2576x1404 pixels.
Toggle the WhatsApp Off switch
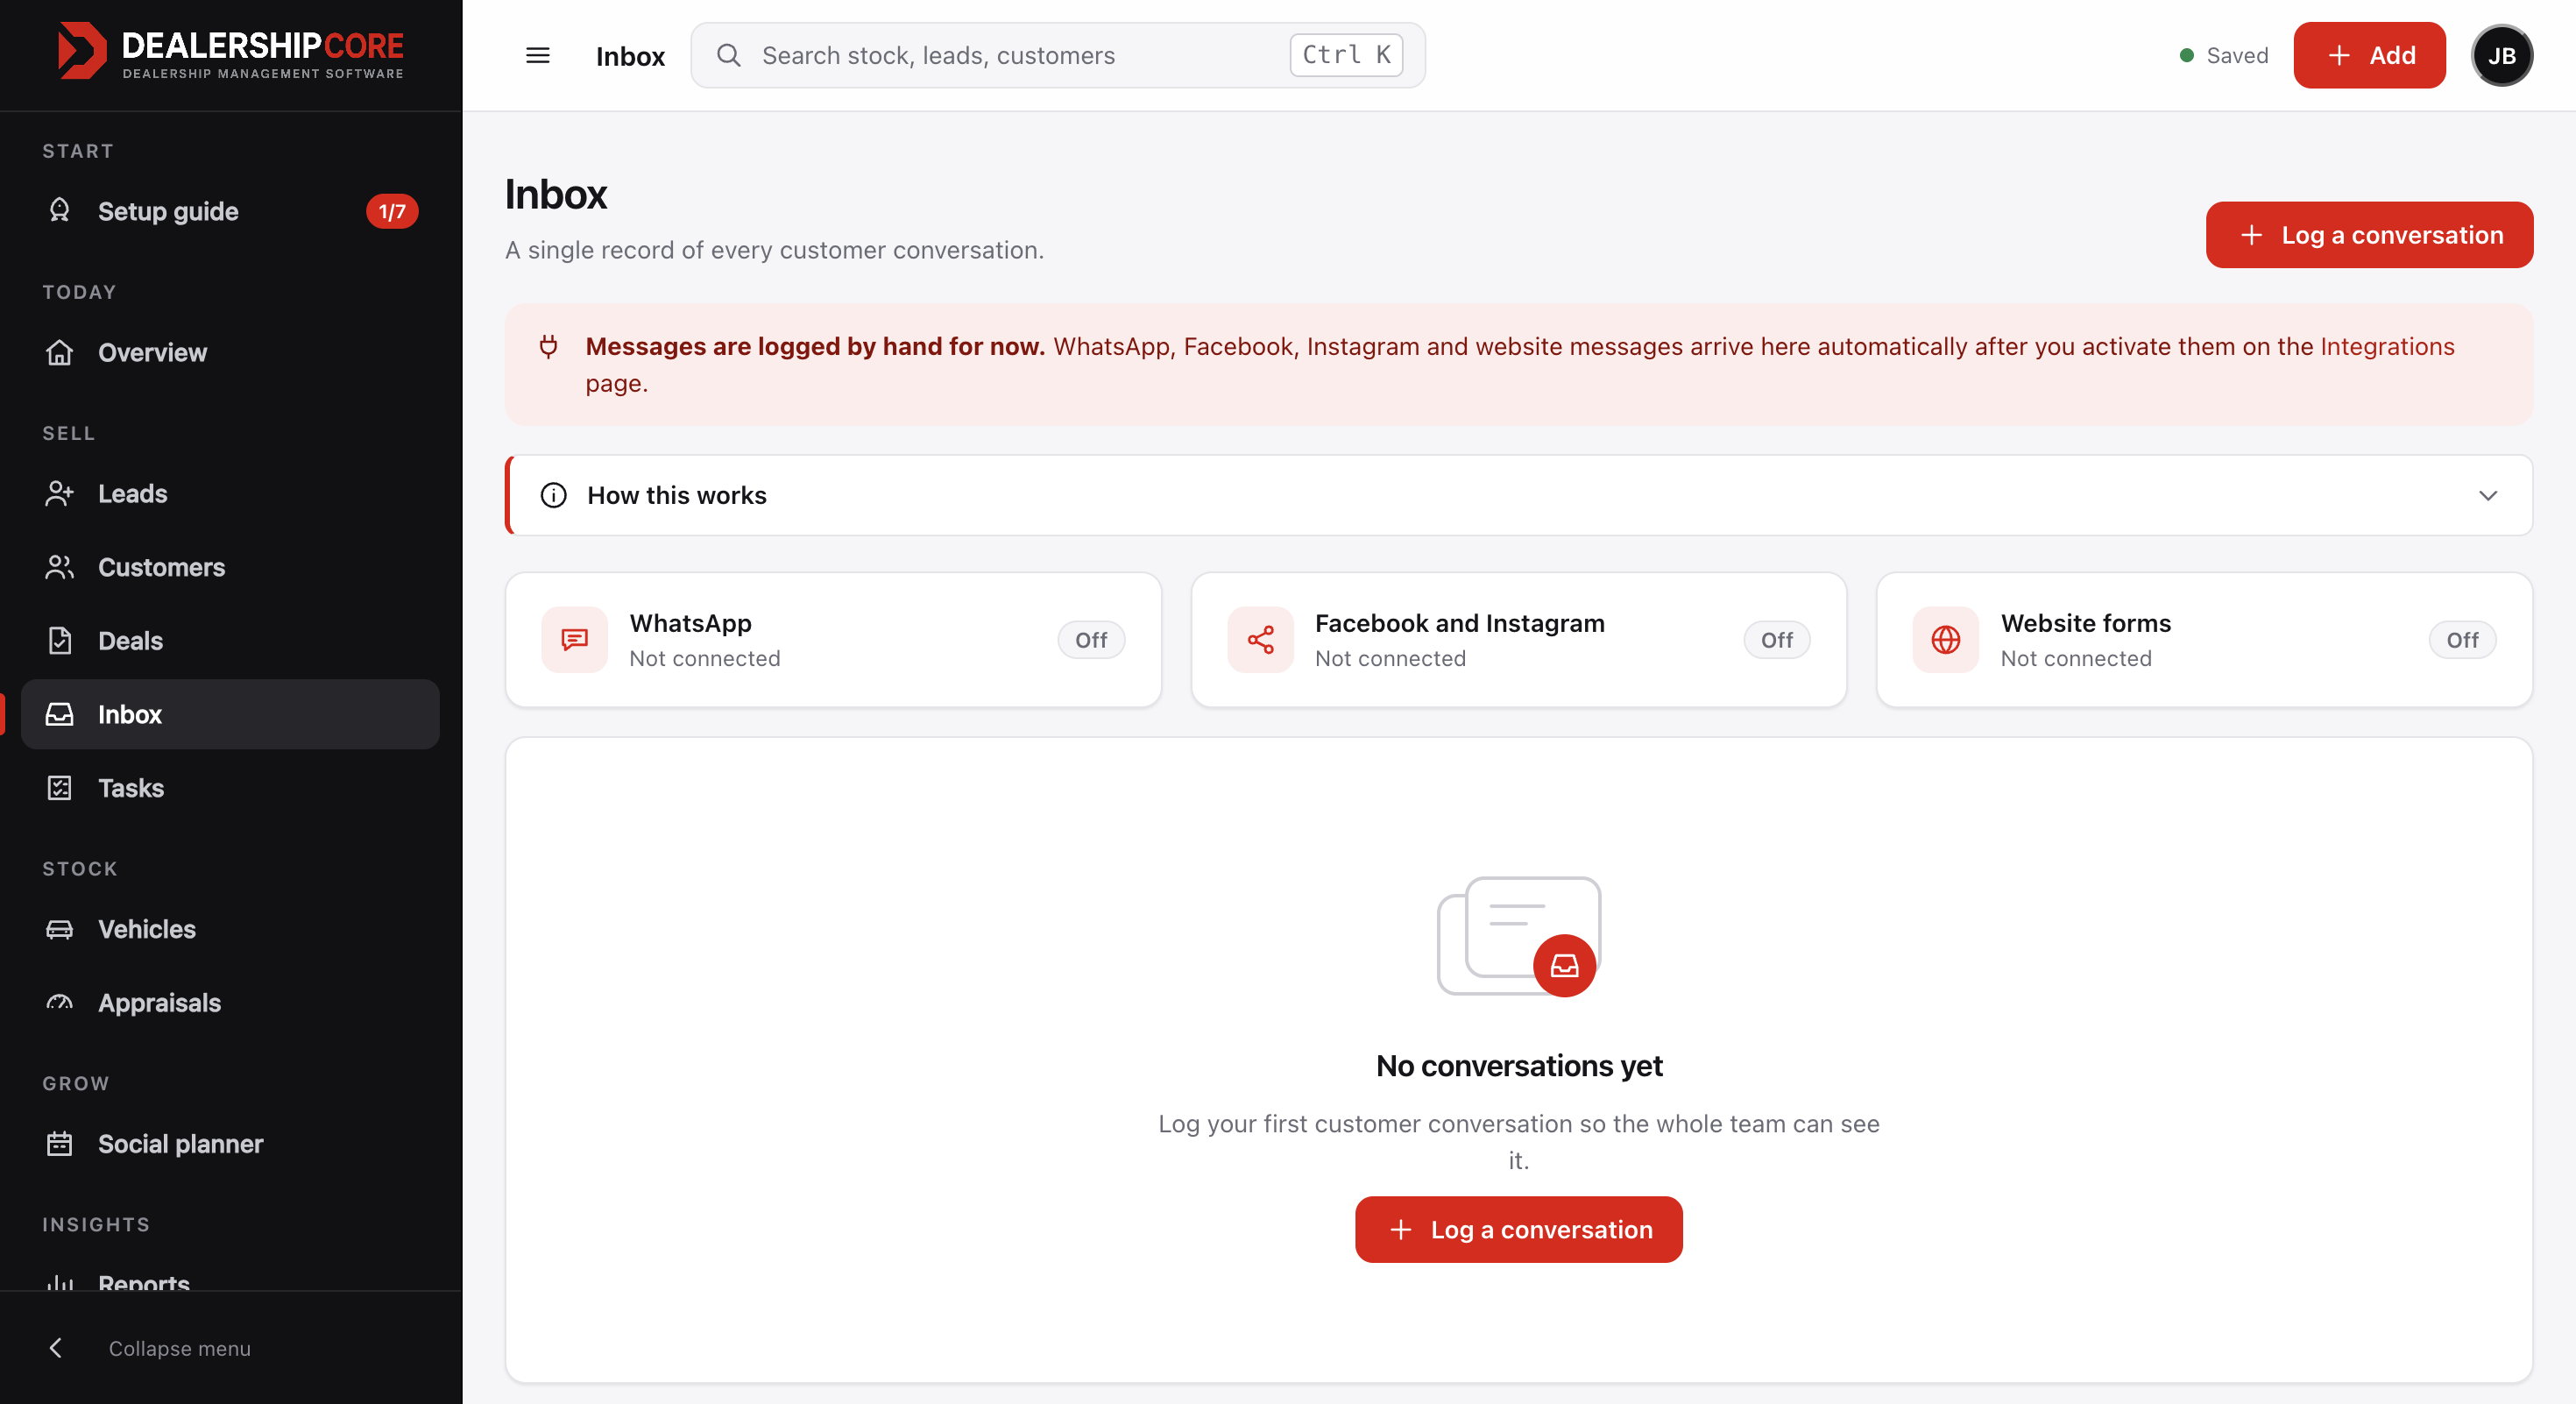[x=1091, y=640]
